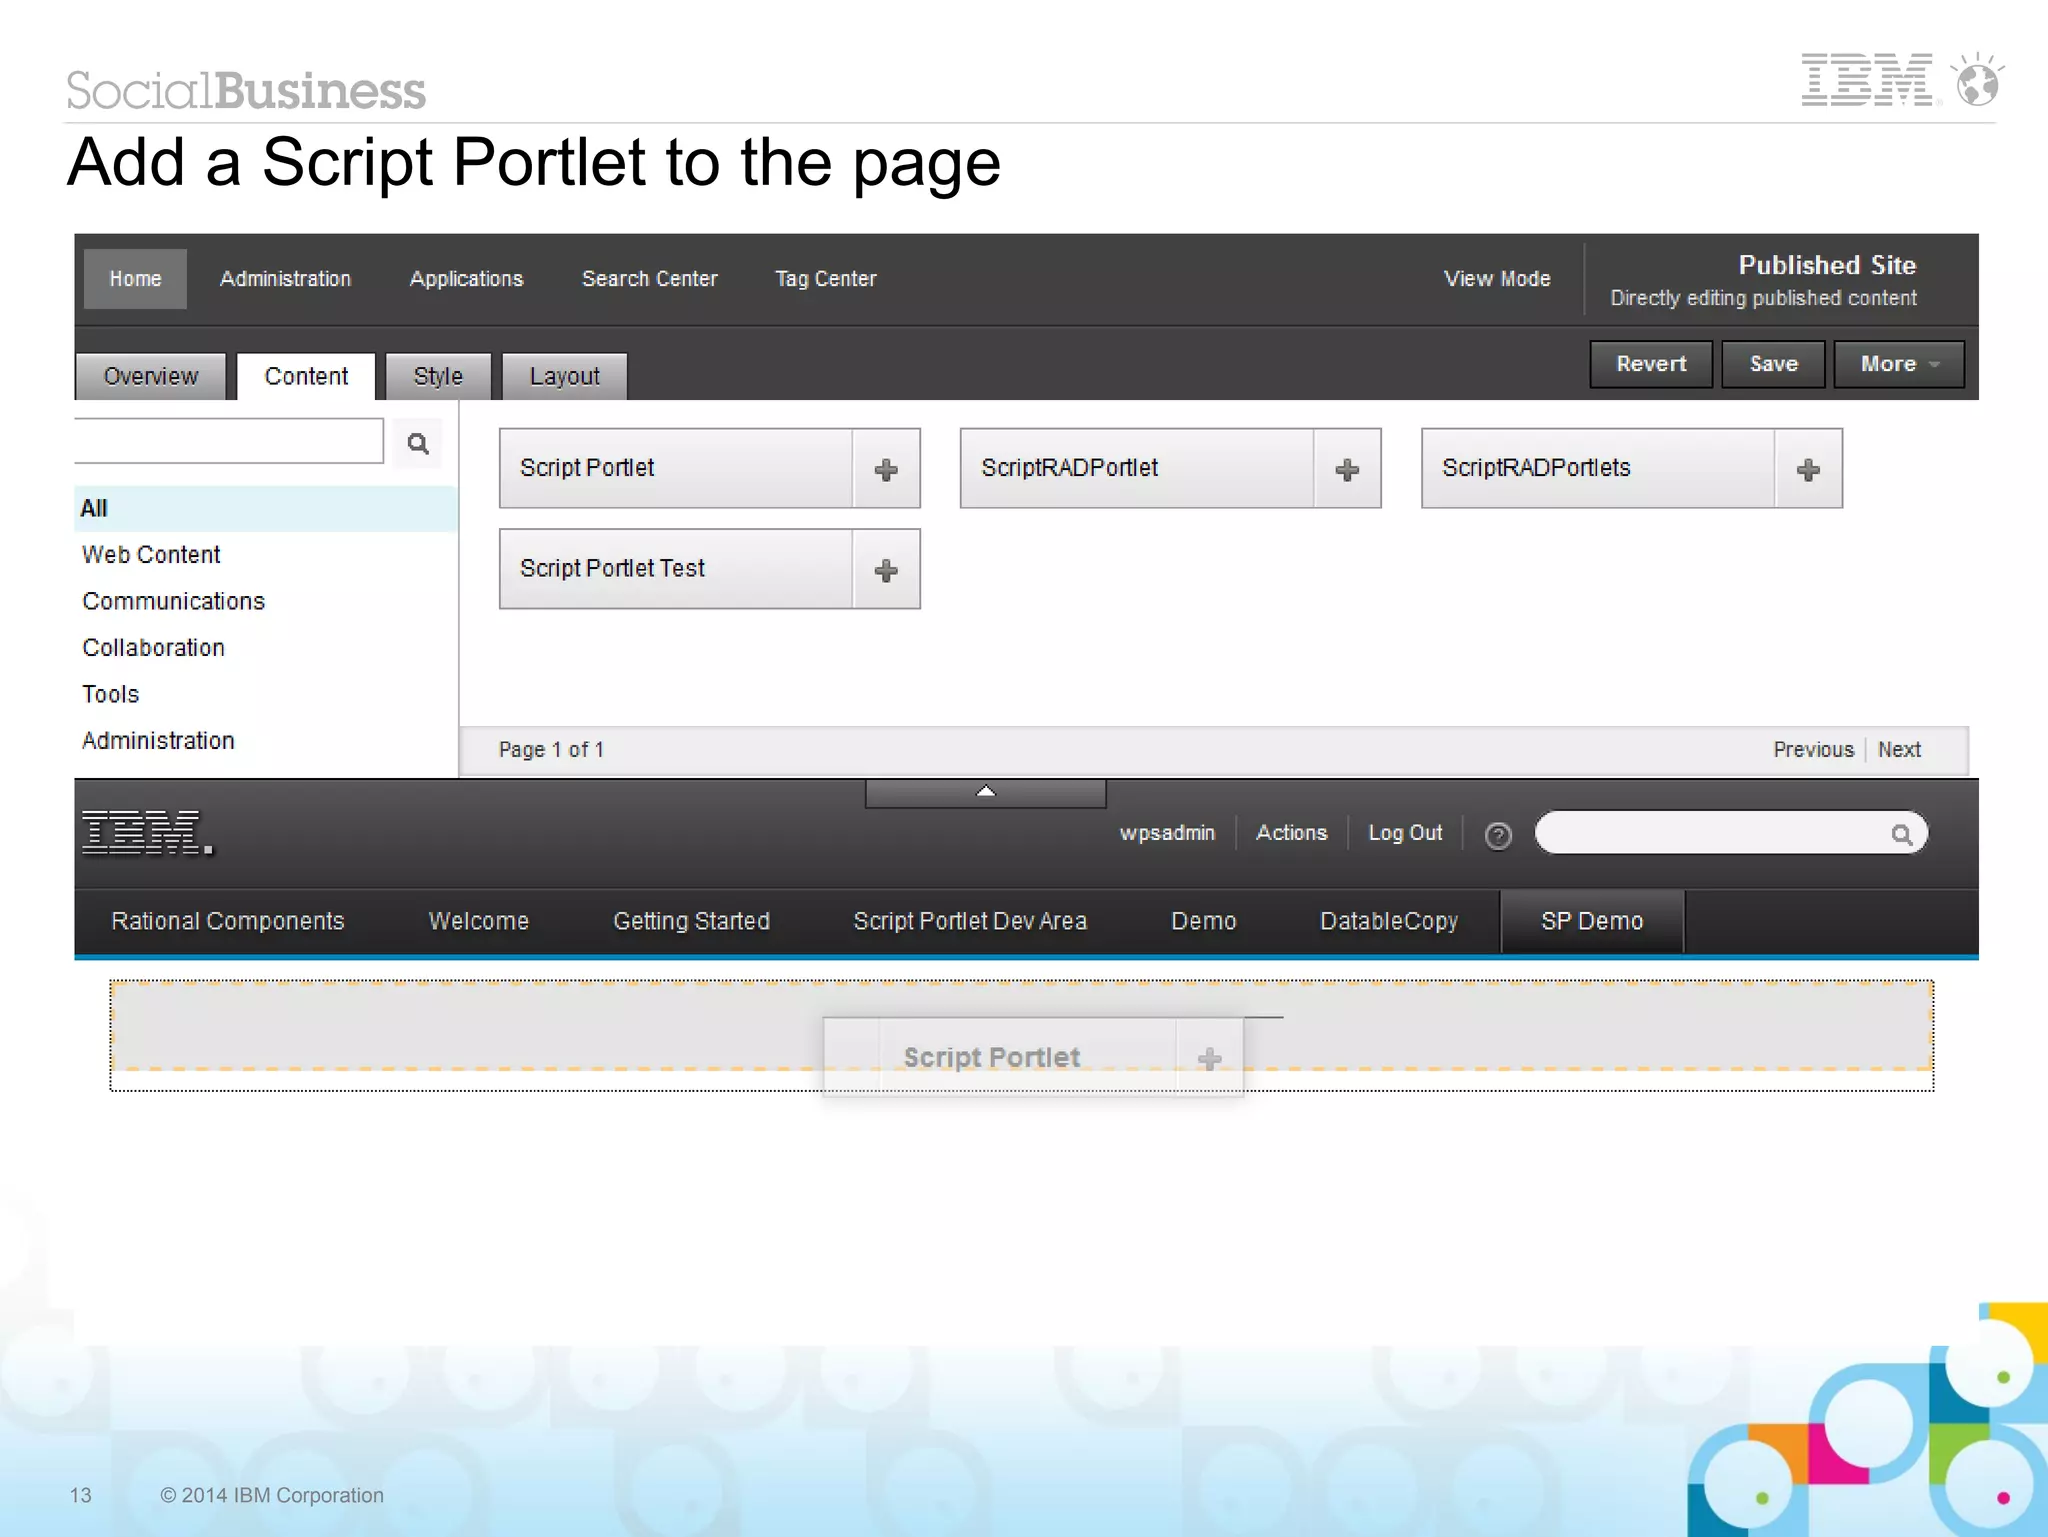Add Script Portlet Test via plus icon

(886, 570)
